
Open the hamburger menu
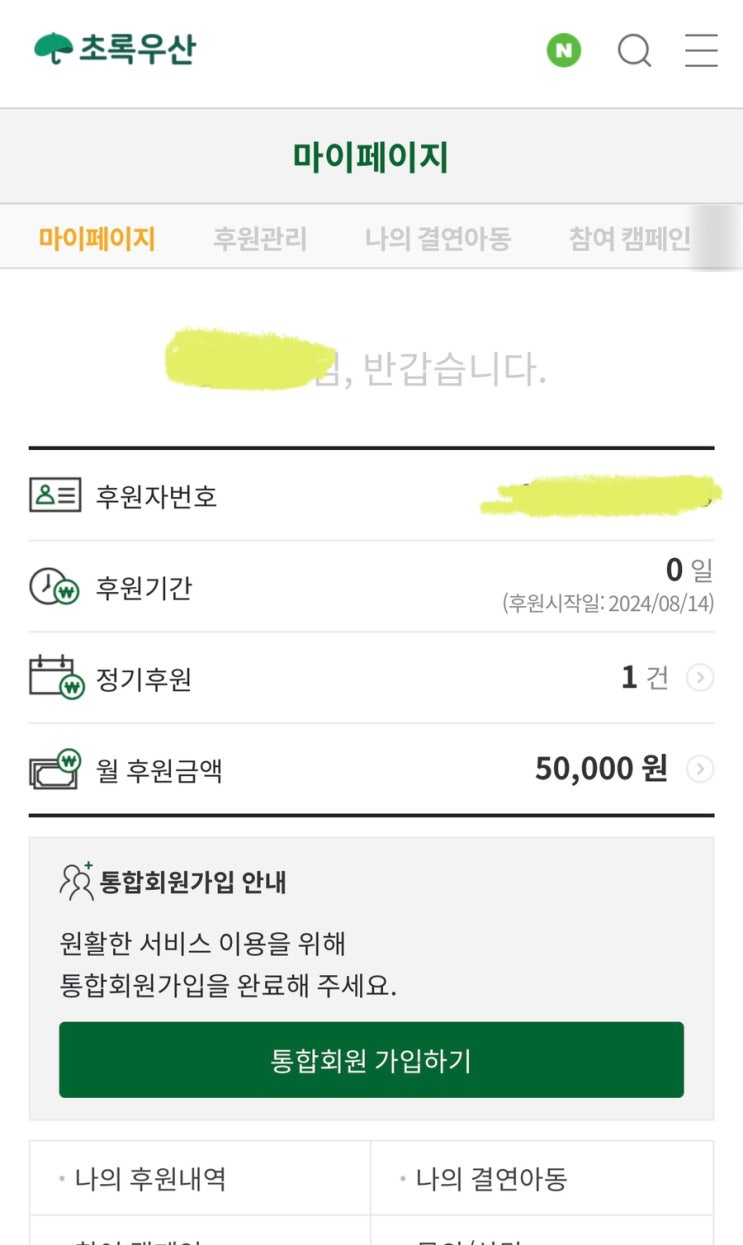pos(701,50)
